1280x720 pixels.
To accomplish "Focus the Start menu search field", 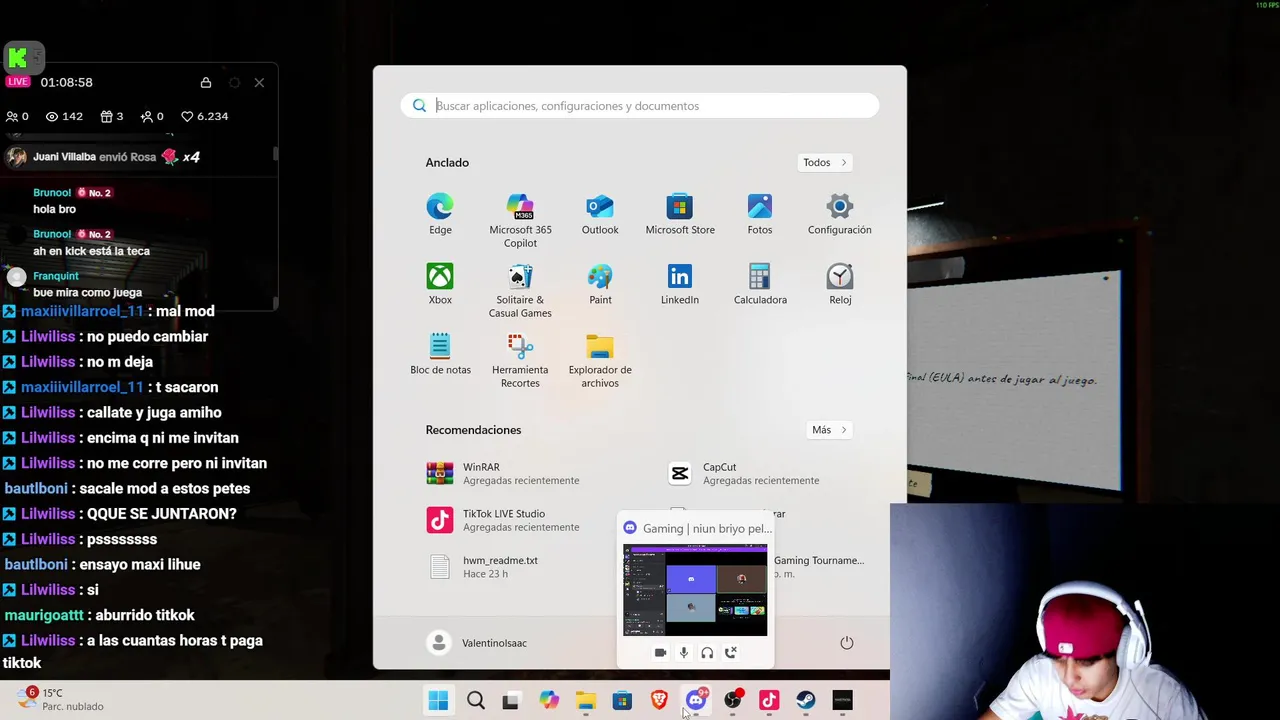I will pyautogui.click(x=640, y=106).
